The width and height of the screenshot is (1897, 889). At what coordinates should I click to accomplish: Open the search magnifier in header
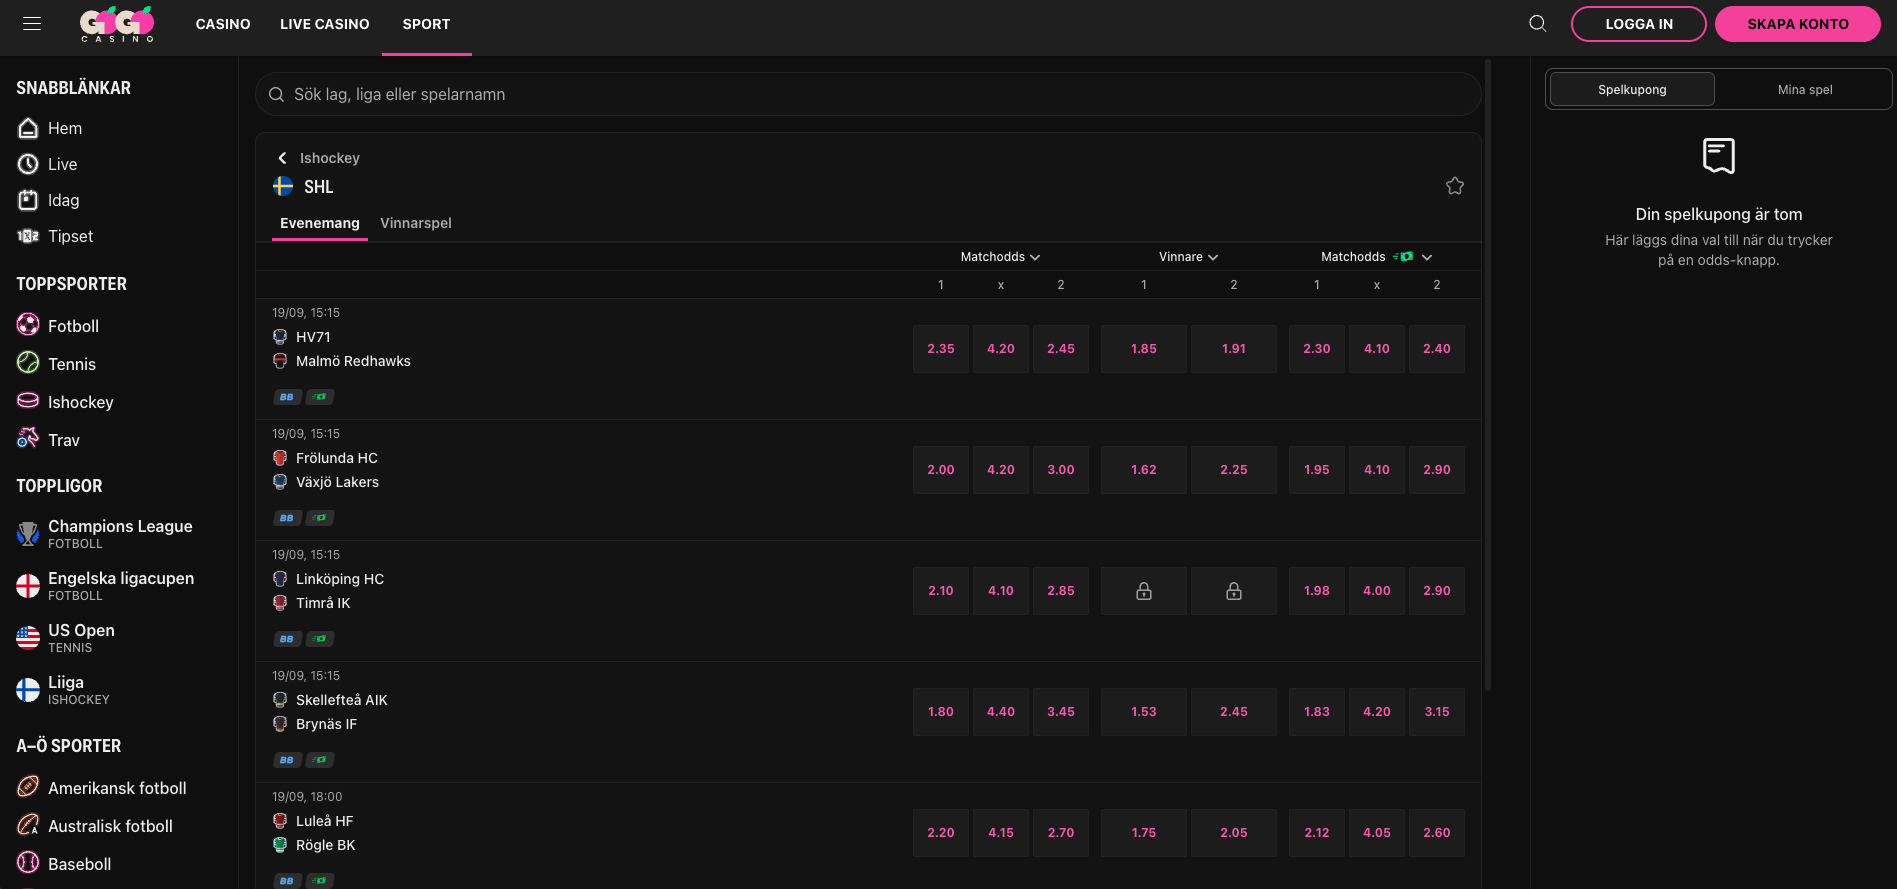1538,24
